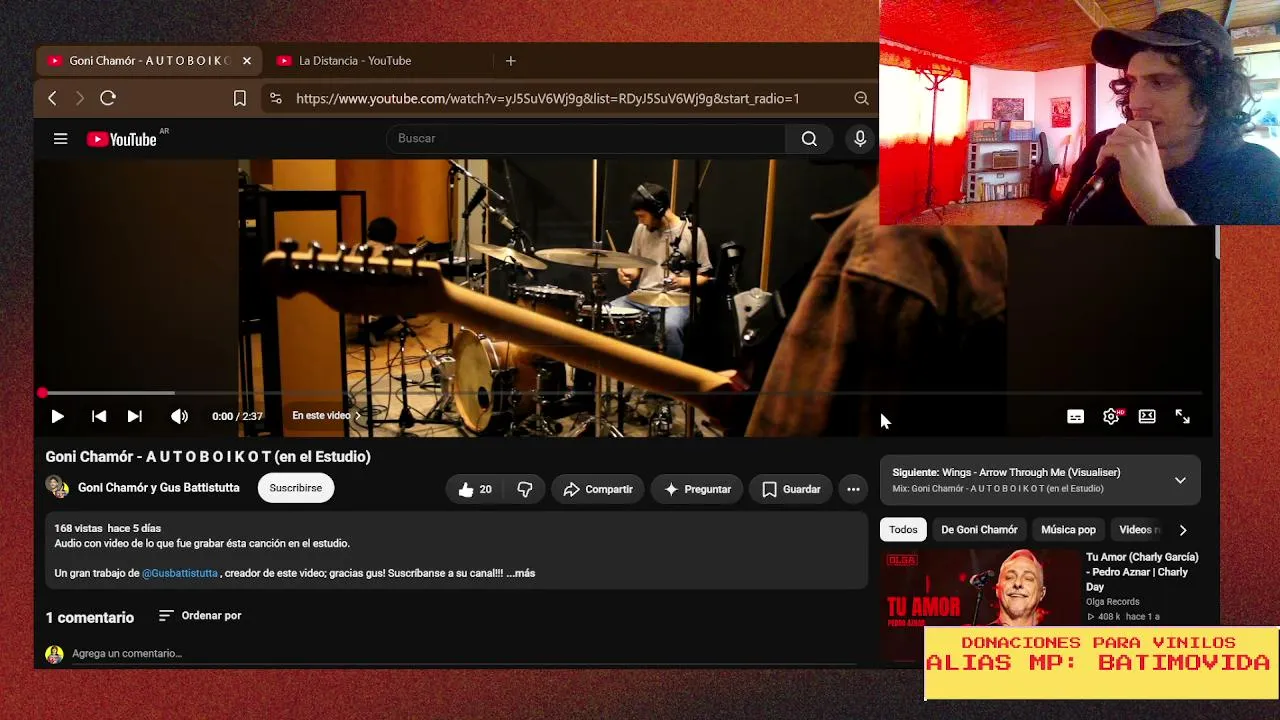Open Goni Chamór channel avatar
This screenshot has height=720, width=1280.
(56, 488)
